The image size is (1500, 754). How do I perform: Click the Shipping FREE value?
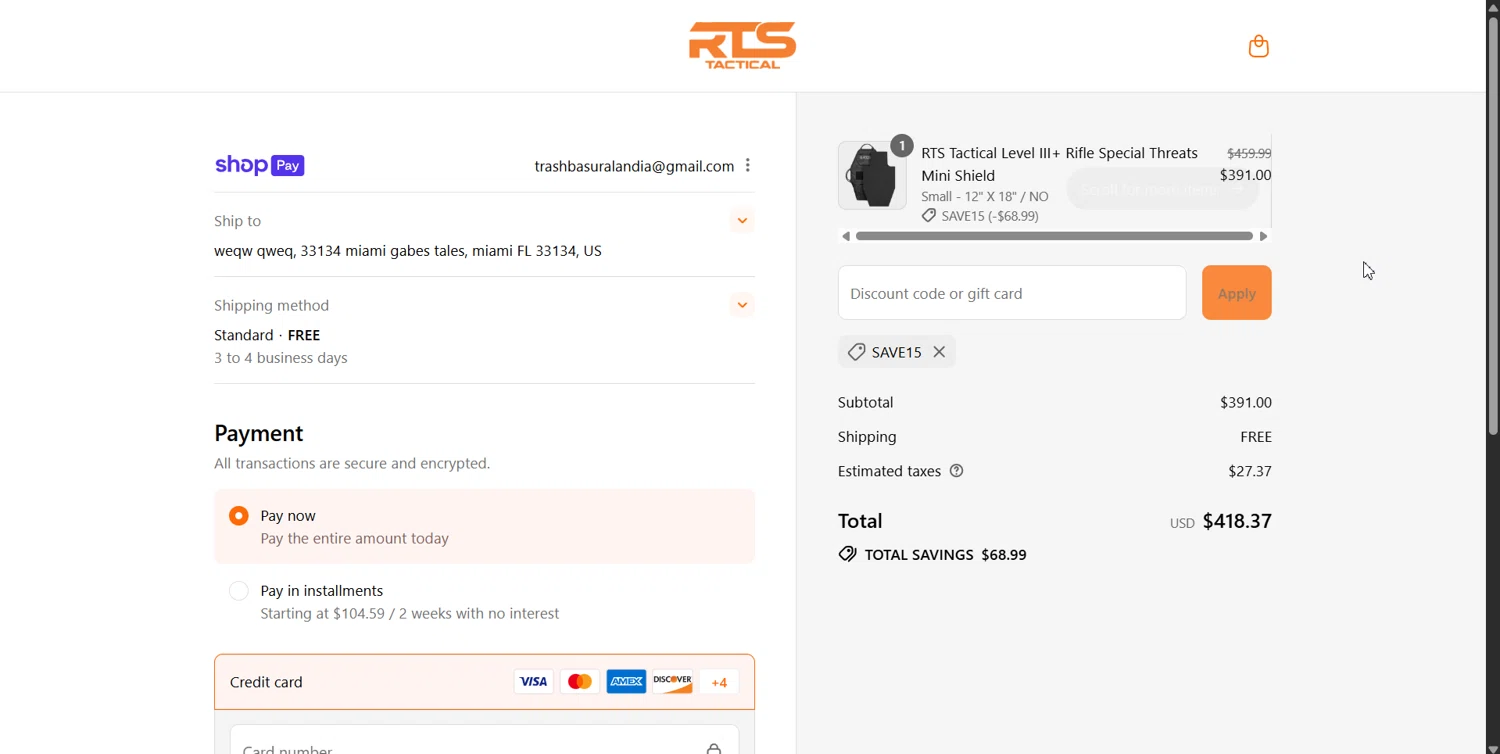click(1256, 437)
